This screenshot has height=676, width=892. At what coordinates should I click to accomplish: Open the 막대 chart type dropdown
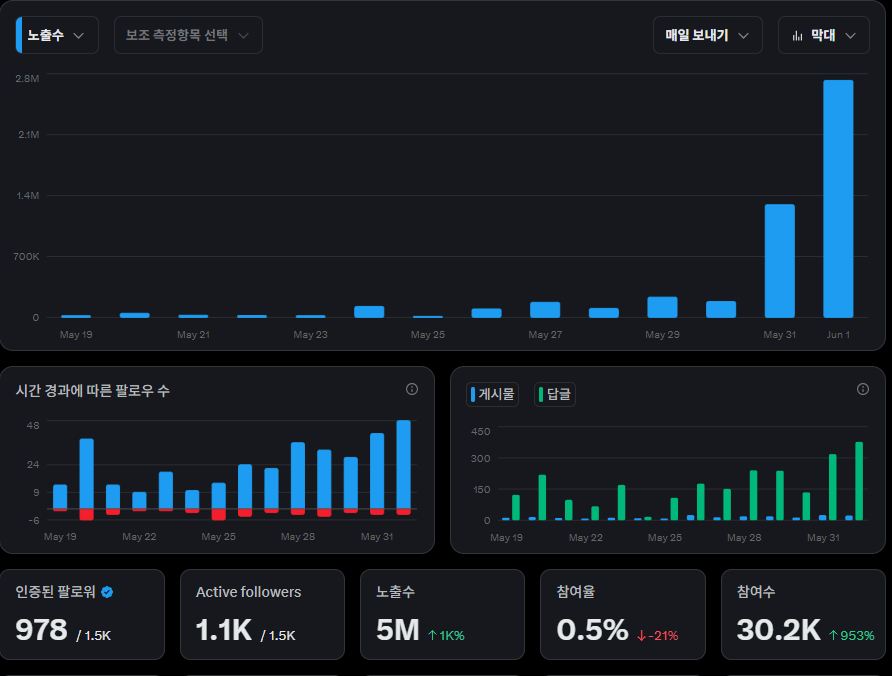point(824,35)
